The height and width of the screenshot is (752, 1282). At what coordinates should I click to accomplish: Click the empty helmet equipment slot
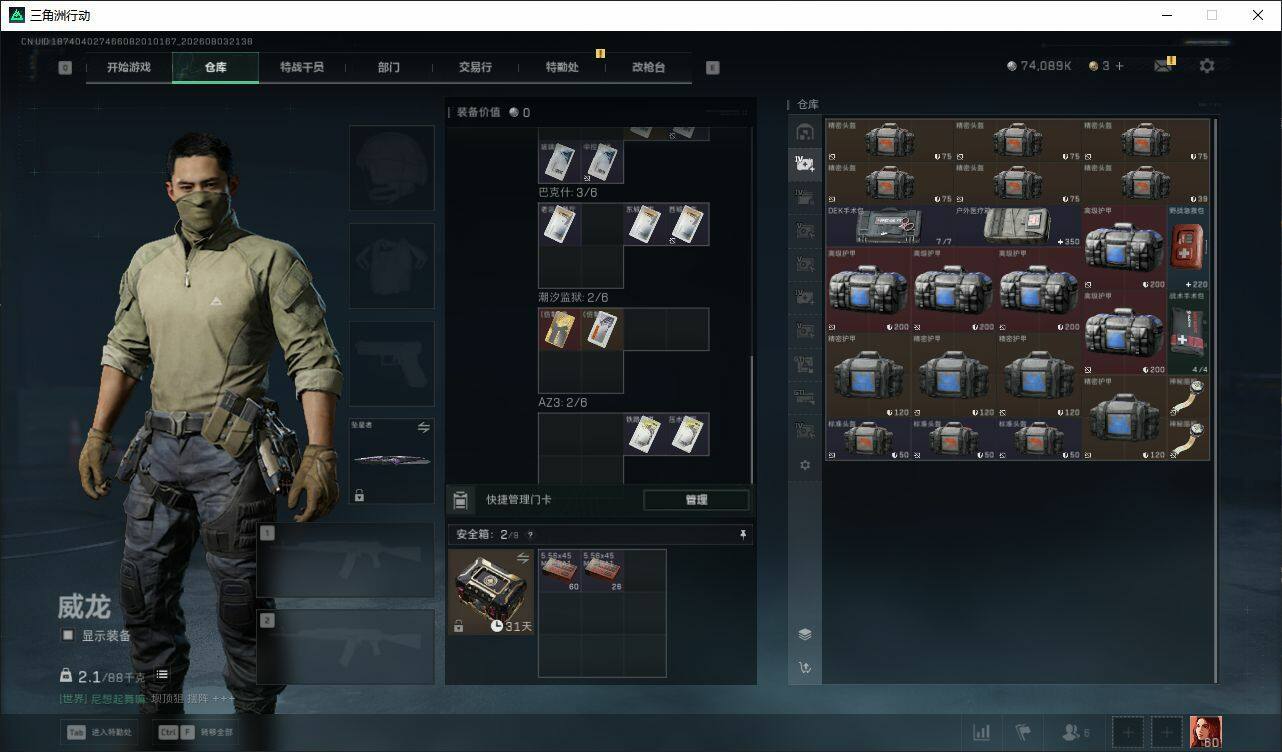(x=391, y=168)
